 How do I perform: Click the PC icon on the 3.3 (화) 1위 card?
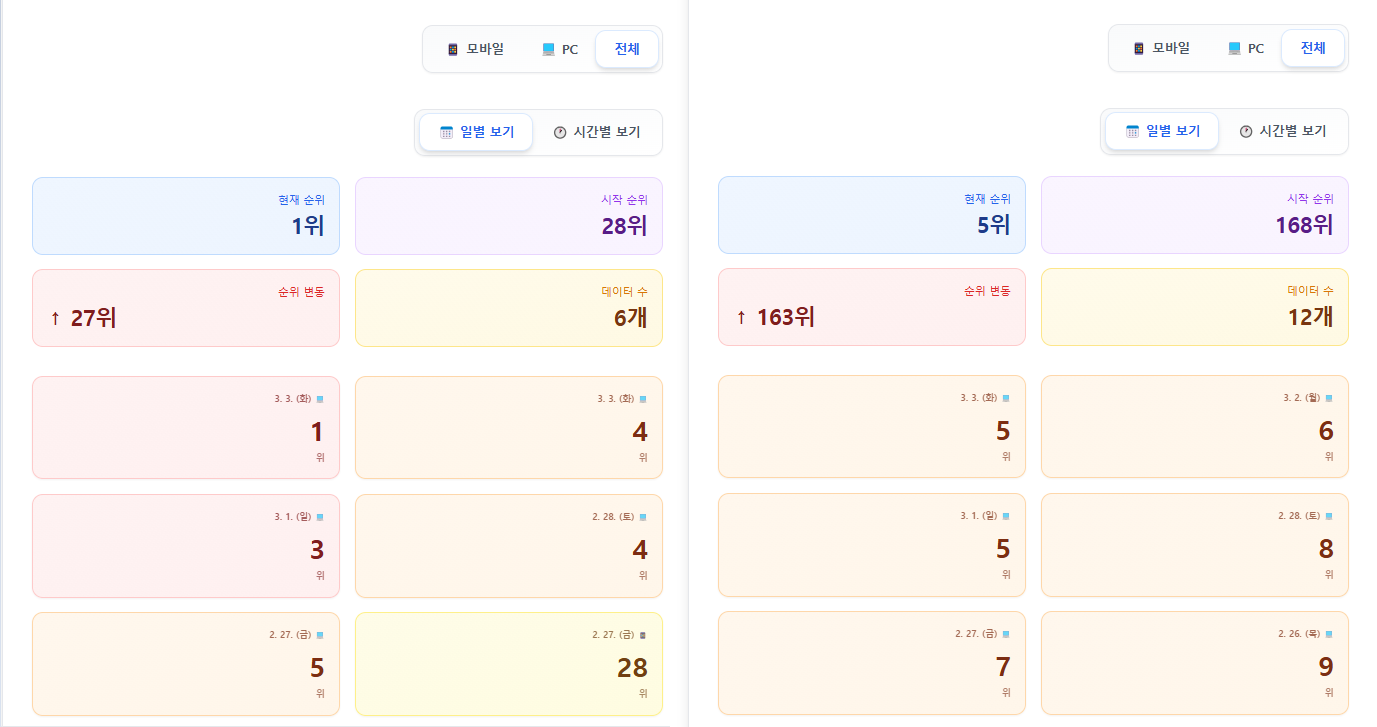(x=320, y=399)
